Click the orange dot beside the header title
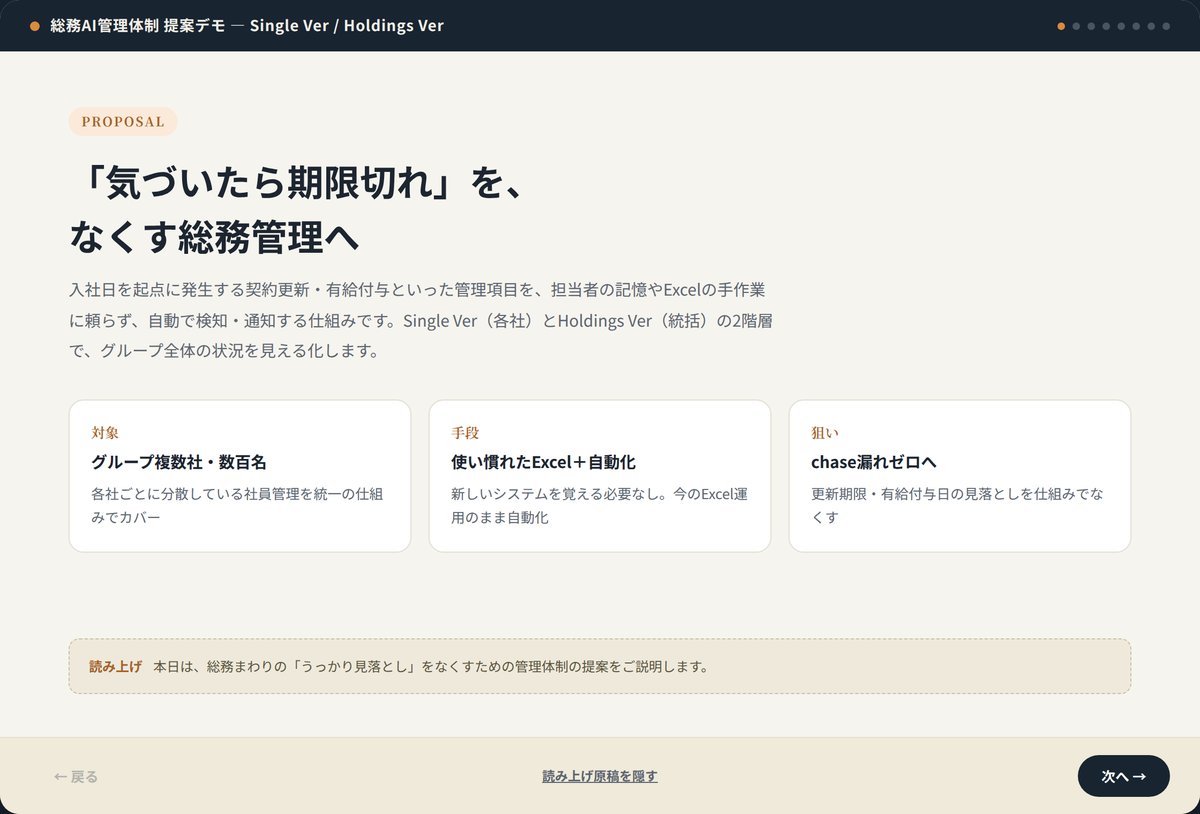The height and width of the screenshot is (814, 1200). pyautogui.click(x=35, y=26)
